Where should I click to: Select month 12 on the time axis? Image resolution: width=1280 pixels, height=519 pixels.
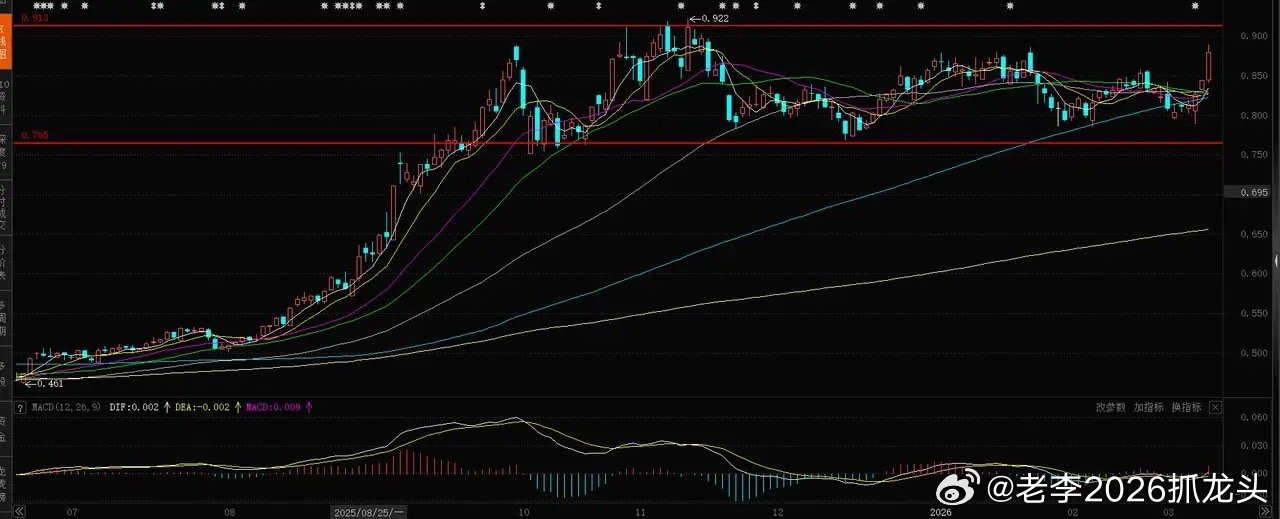(777, 512)
